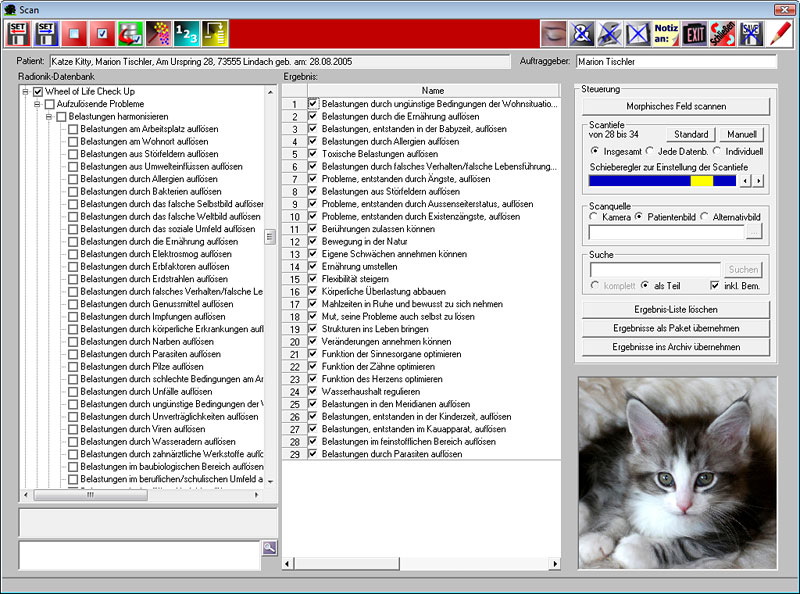Tick the Aufzulösende Probleme checkbox
The image size is (800, 594).
[x=49, y=104]
